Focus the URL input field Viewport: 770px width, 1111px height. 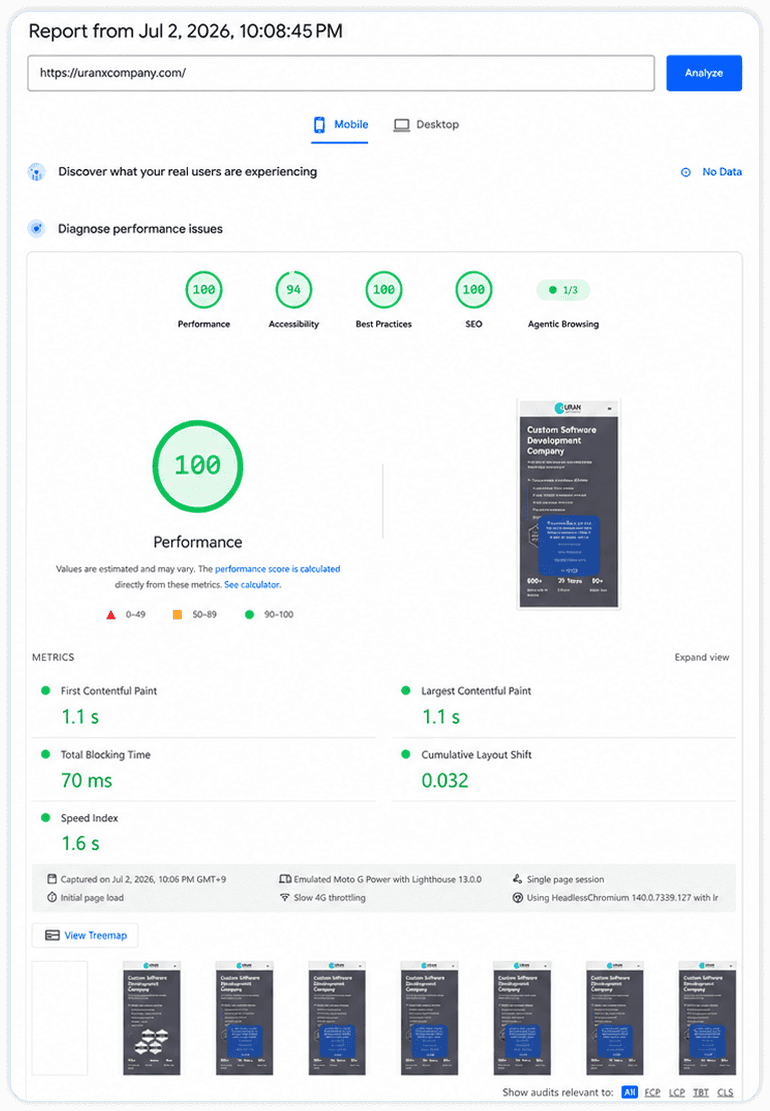tap(341, 73)
